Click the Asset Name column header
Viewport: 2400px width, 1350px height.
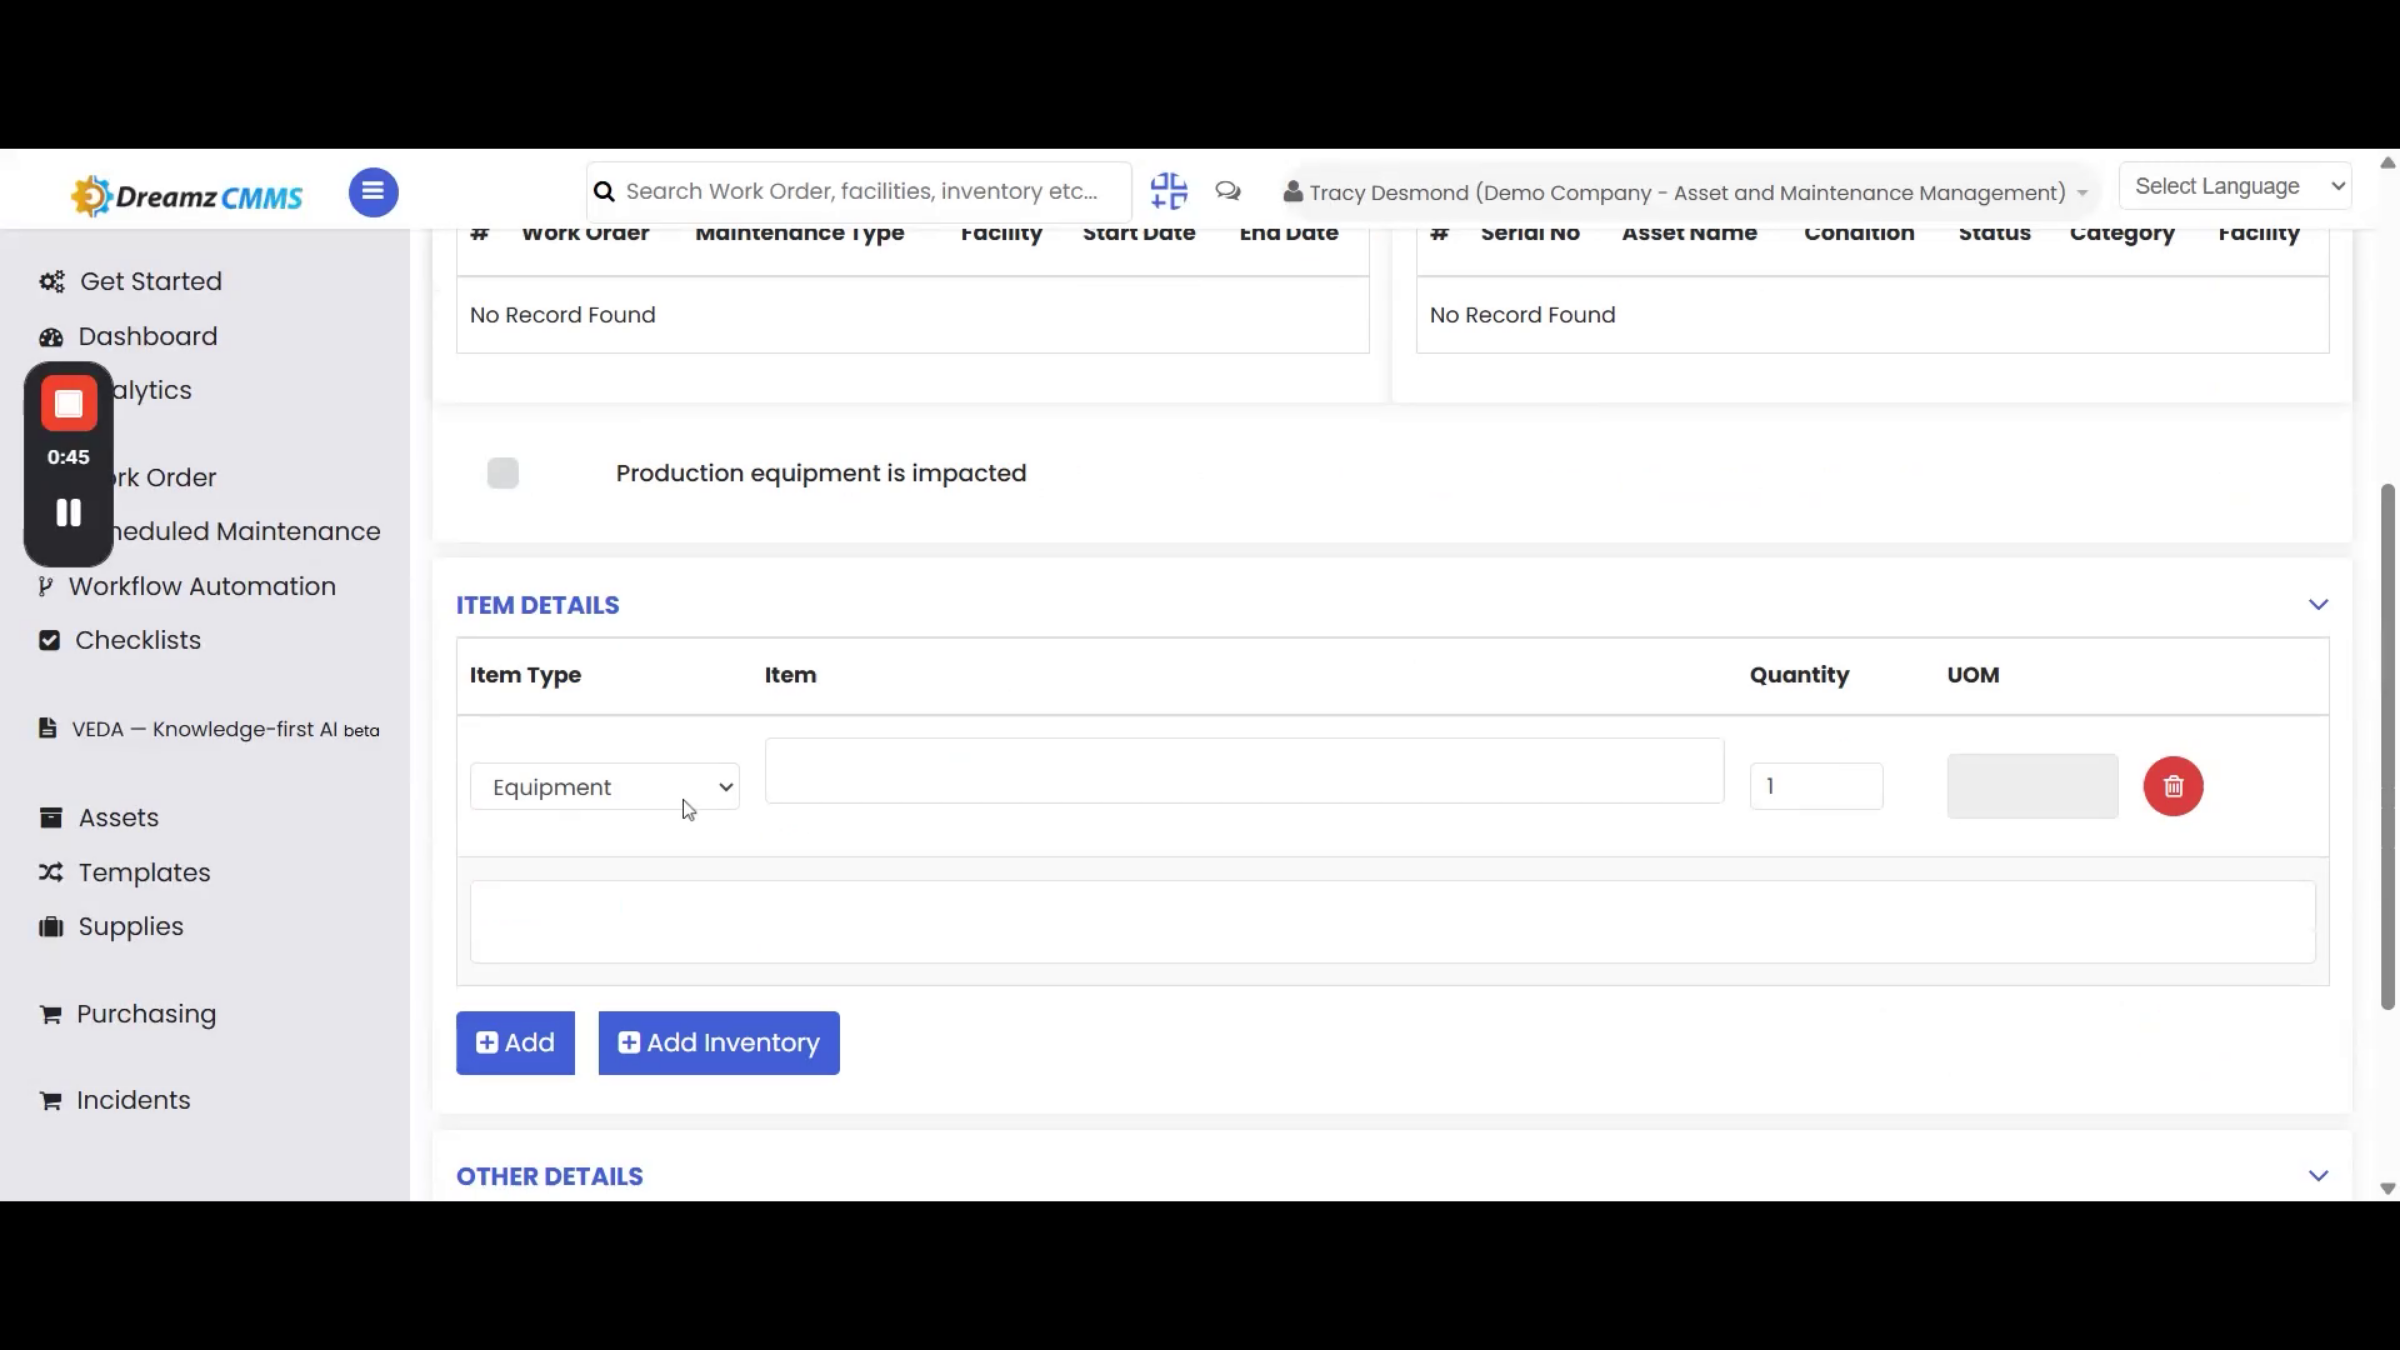click(x=1689, y=234)
